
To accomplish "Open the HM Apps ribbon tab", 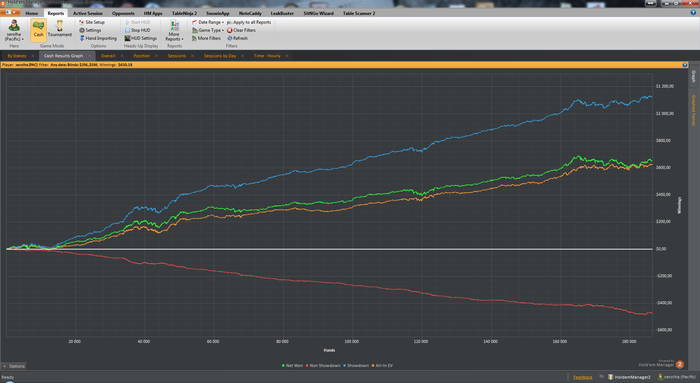I will click(153, 13).
